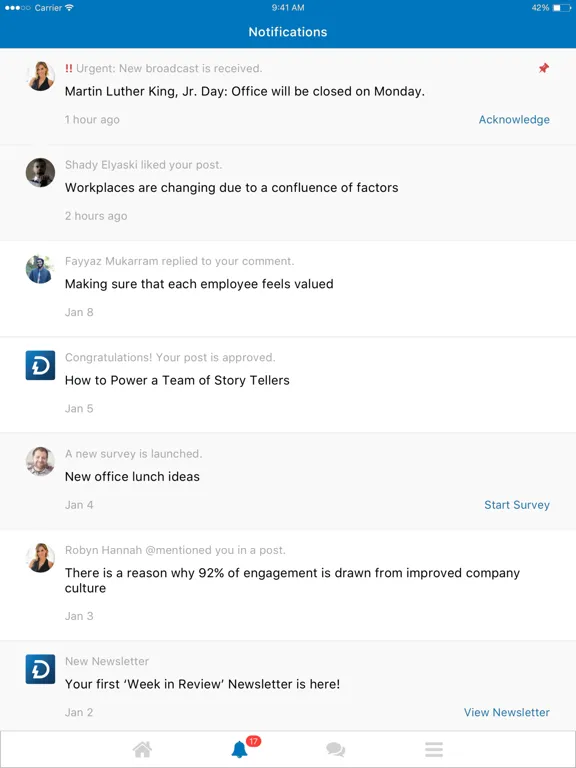This screenshot has height=768, width=576.
Task: Open the hamburger menu icon
Action: pyautogui.click(x=434, y=749)
